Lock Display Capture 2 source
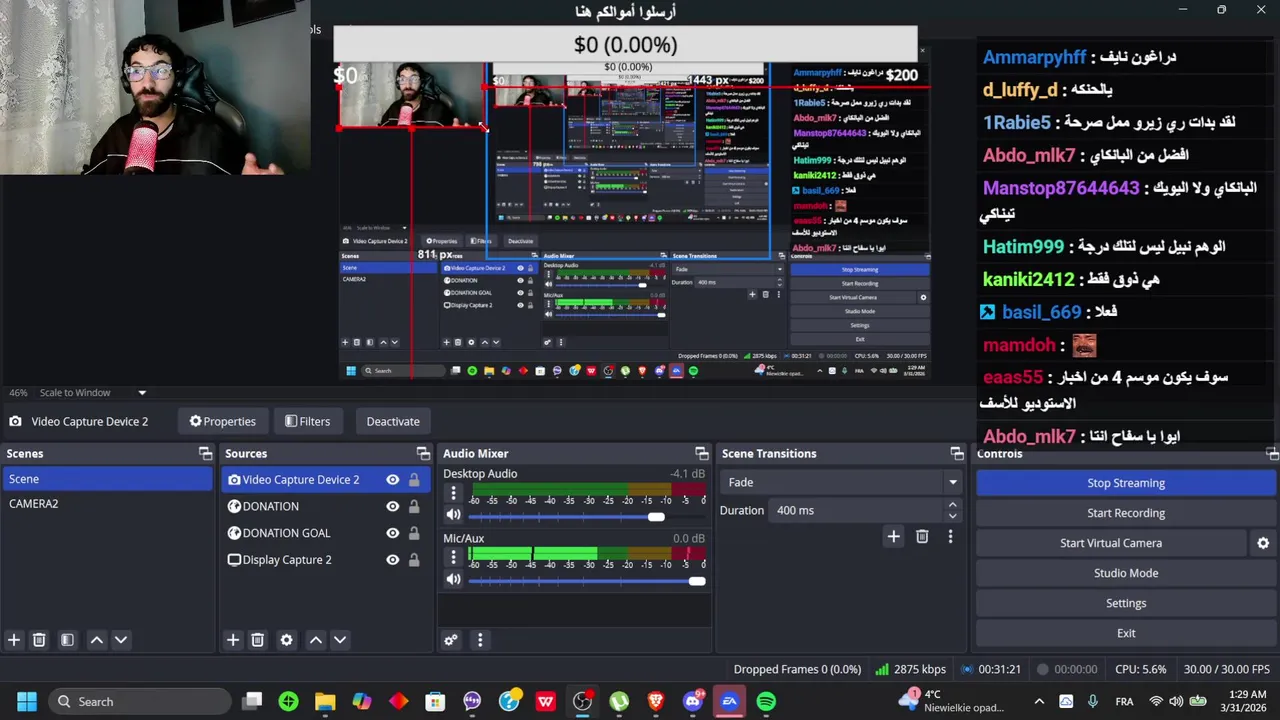Viewport: 1280px width, 720px height. pyautogui.click(x=414, y=560)
